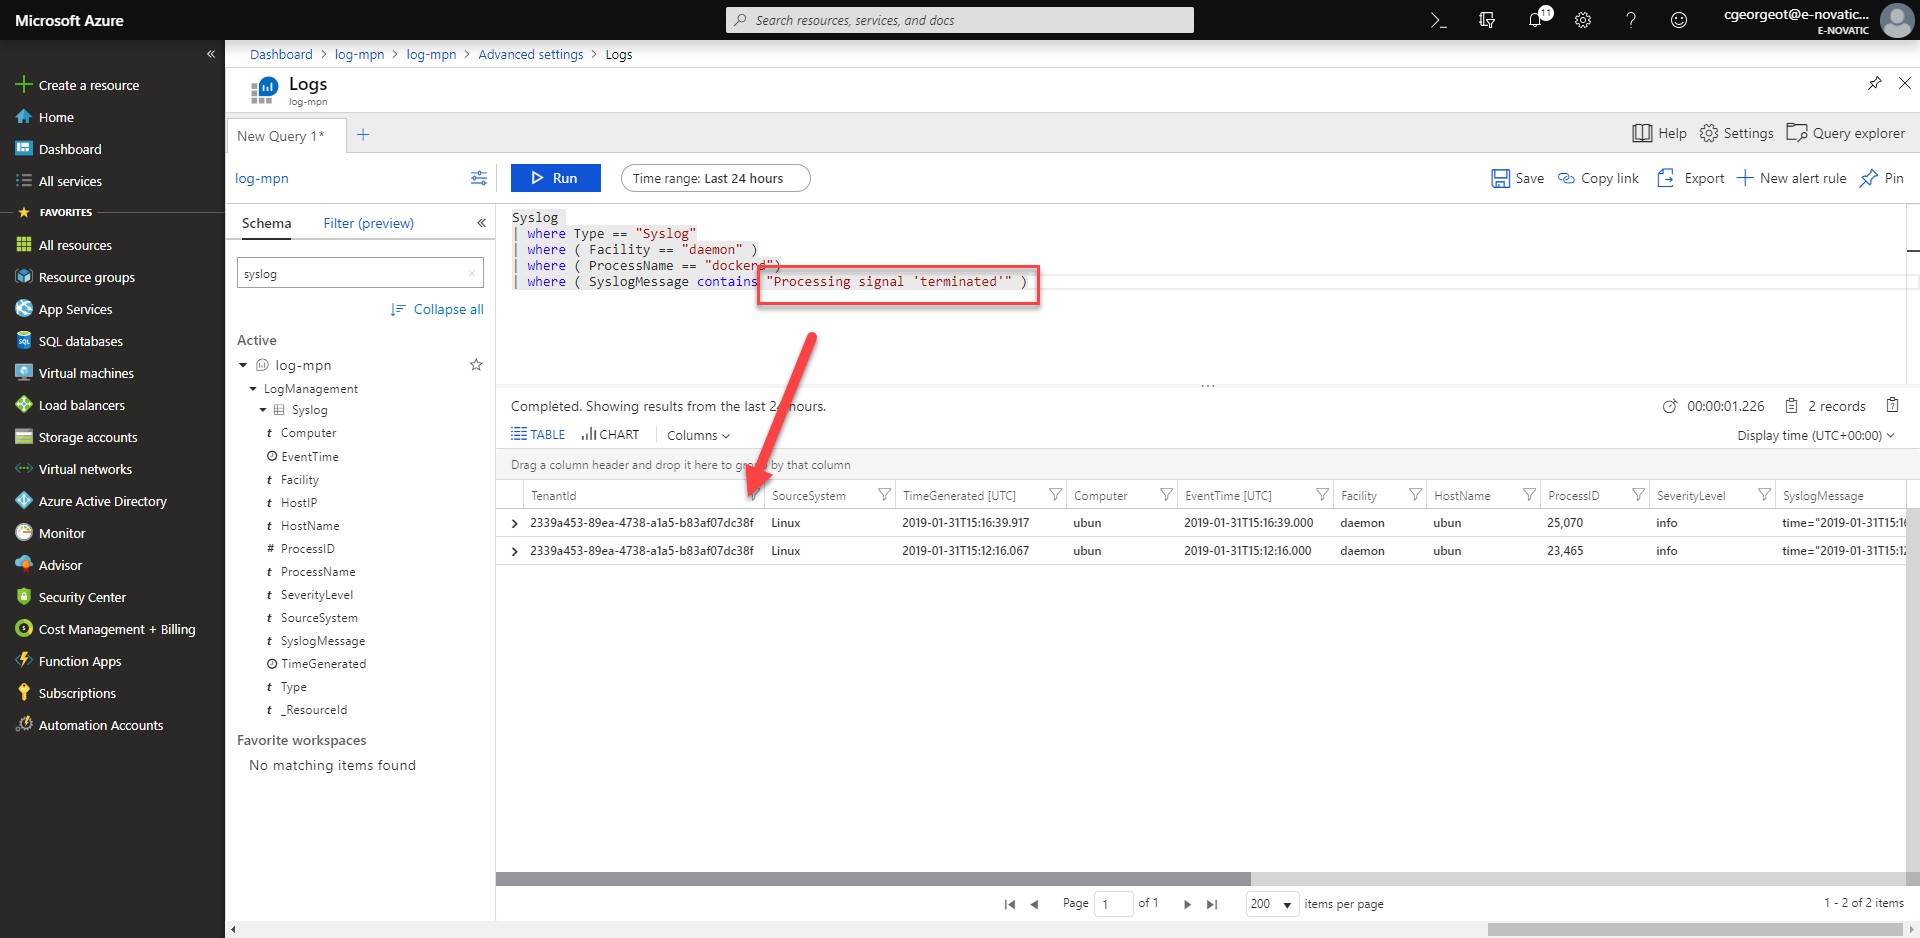Select the ProcessName schema field
The image size is (1920, 938).
click(x=318, y=572)
